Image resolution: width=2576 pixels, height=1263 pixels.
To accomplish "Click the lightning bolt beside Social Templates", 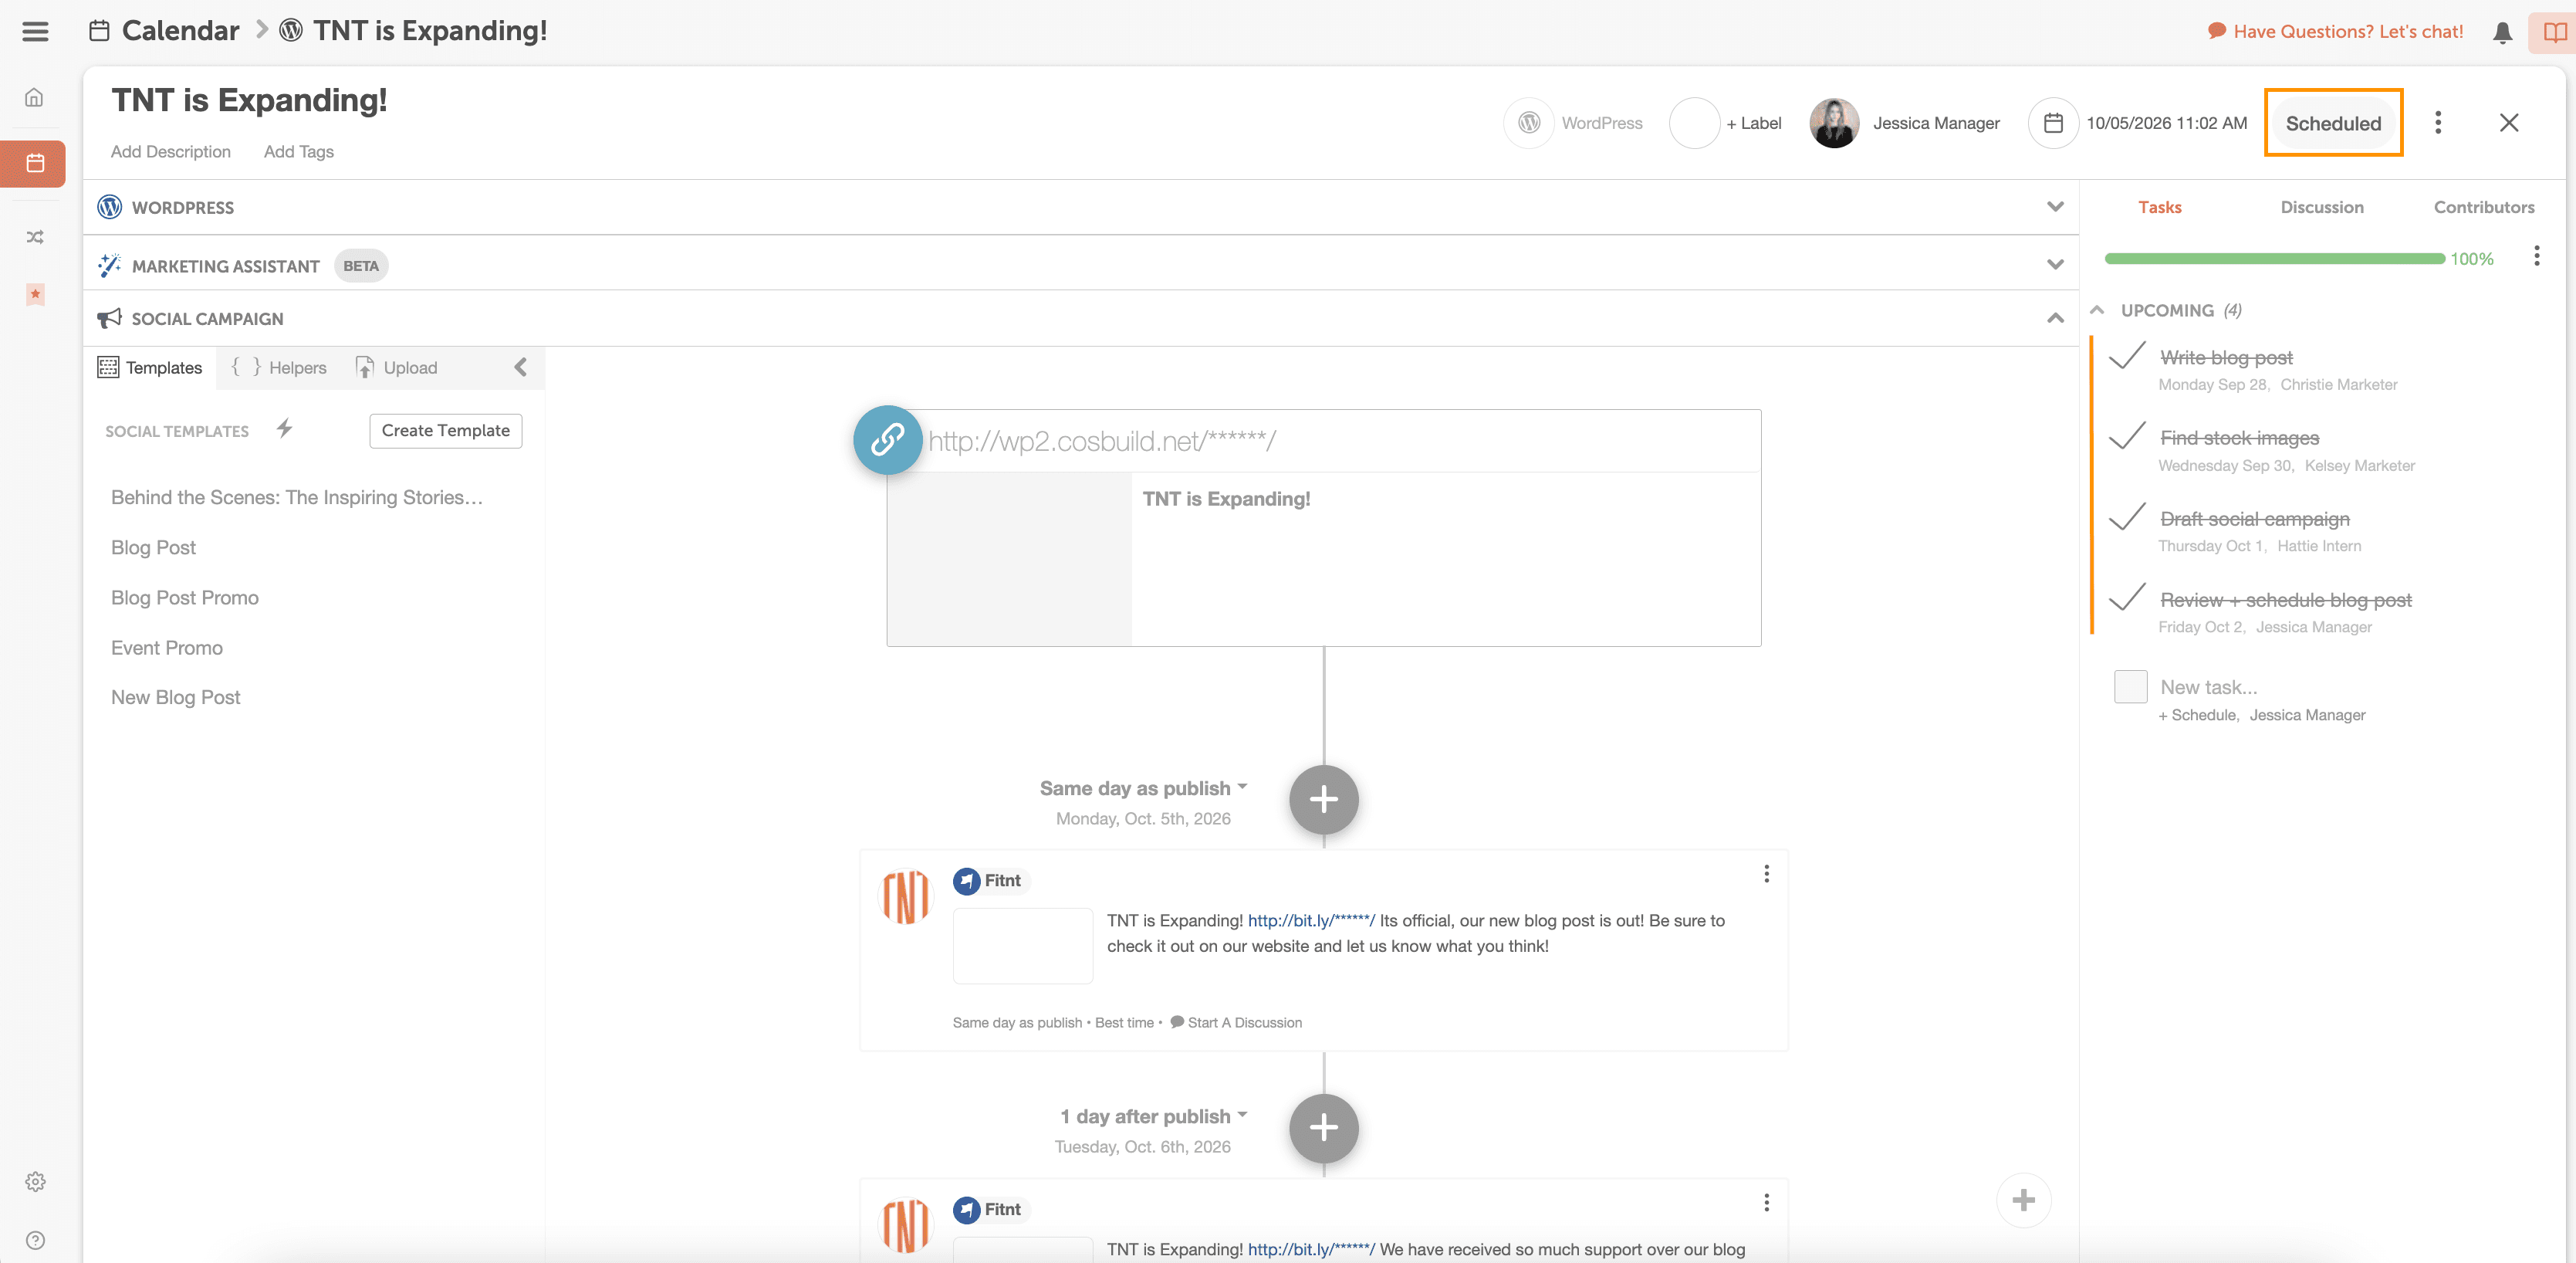I will (285, 429).
